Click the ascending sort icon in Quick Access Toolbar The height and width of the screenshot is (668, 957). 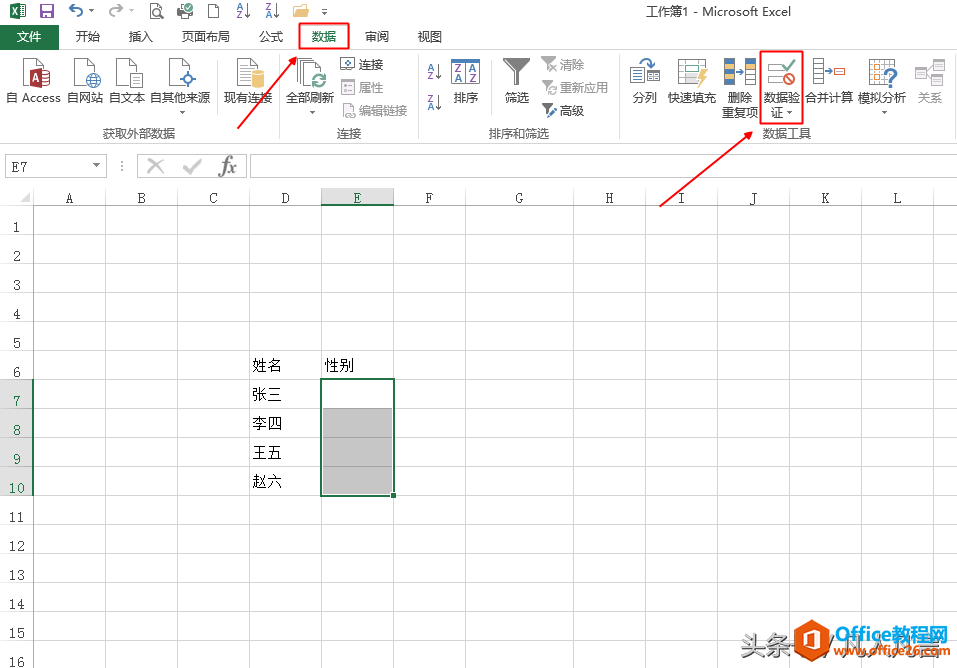pos(242,9)
